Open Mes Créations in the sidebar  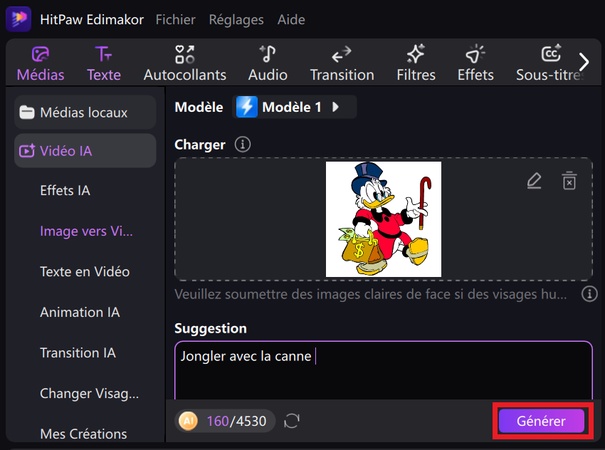(83, 434)
